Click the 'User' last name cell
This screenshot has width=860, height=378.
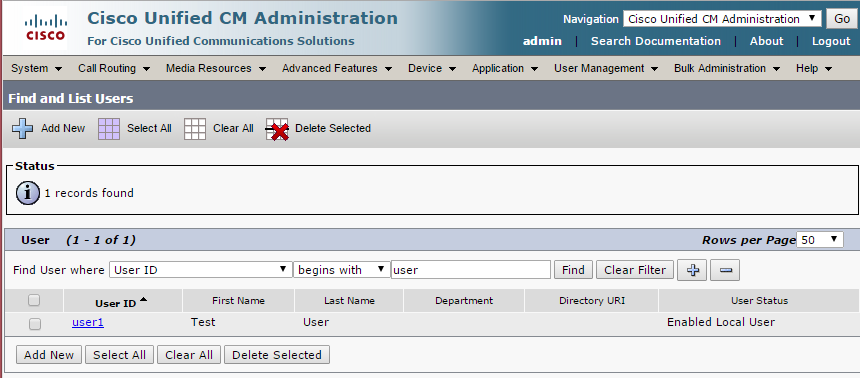coord(316,322)
